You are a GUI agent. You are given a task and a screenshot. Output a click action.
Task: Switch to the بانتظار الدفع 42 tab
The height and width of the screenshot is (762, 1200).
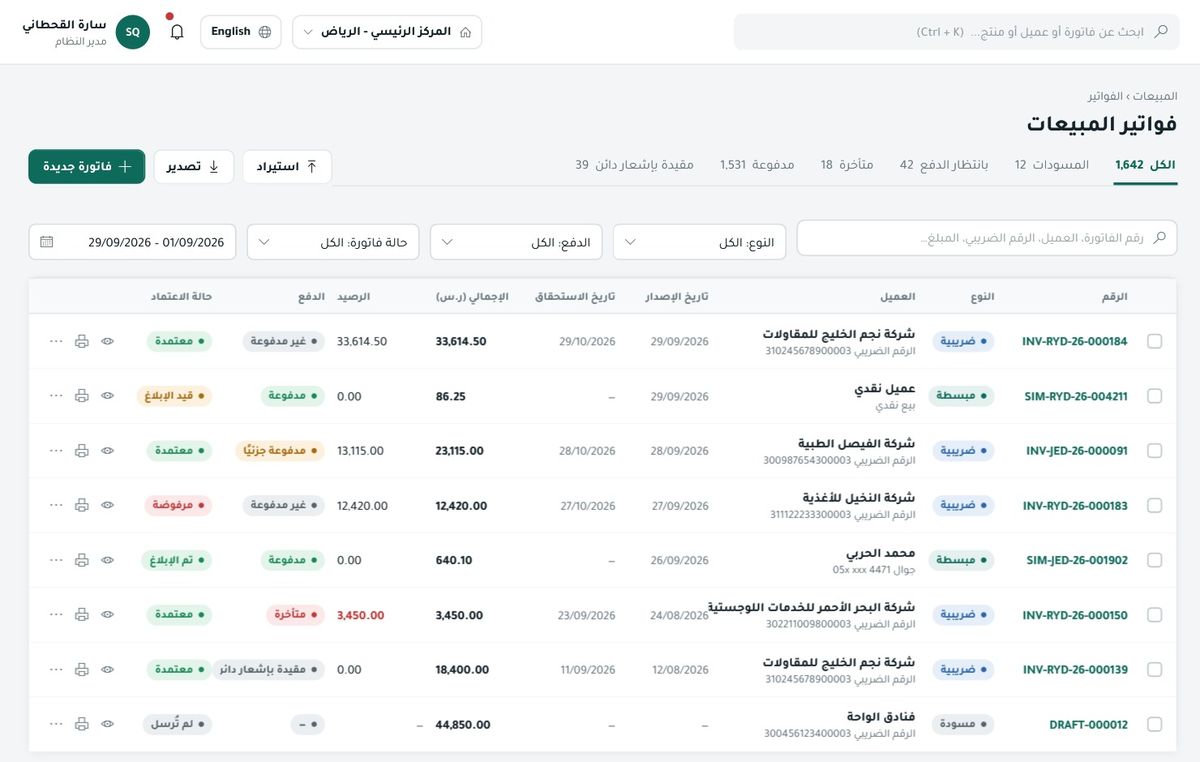pos(944,165)
